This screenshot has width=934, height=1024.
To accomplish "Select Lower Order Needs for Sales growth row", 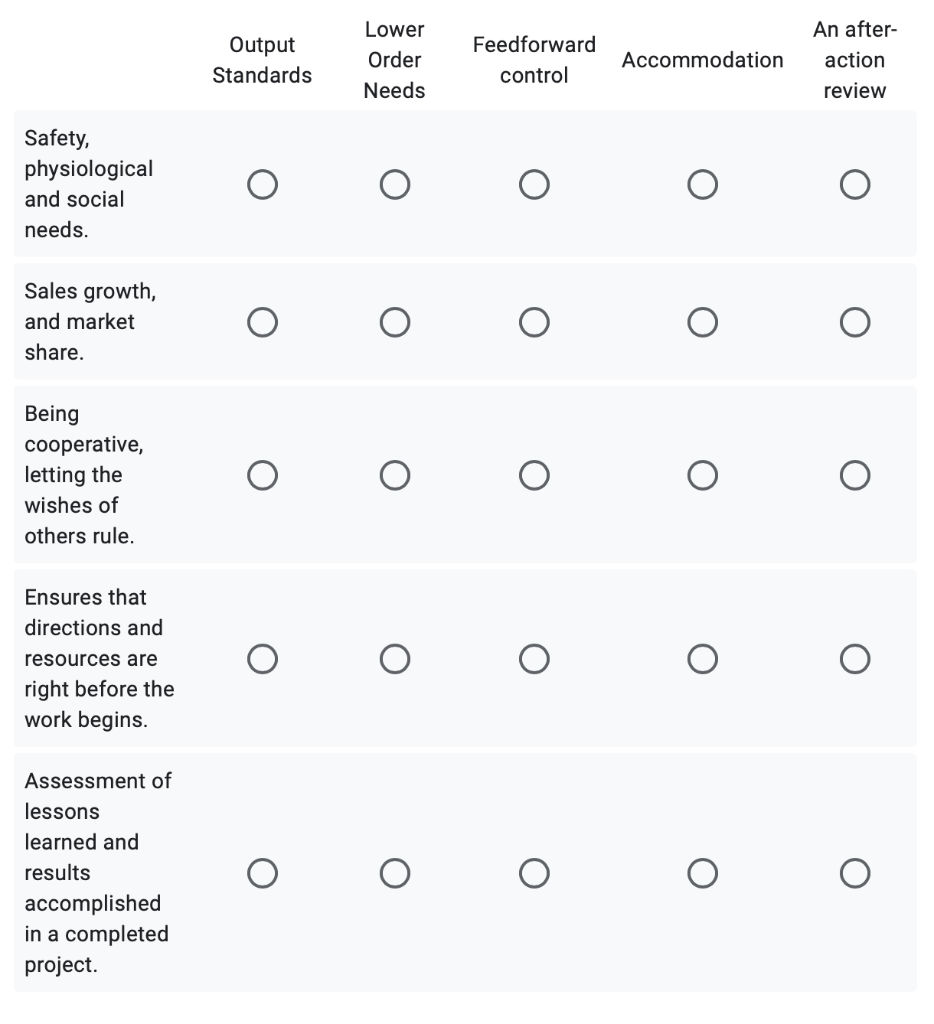I will [x=396, y=322].
